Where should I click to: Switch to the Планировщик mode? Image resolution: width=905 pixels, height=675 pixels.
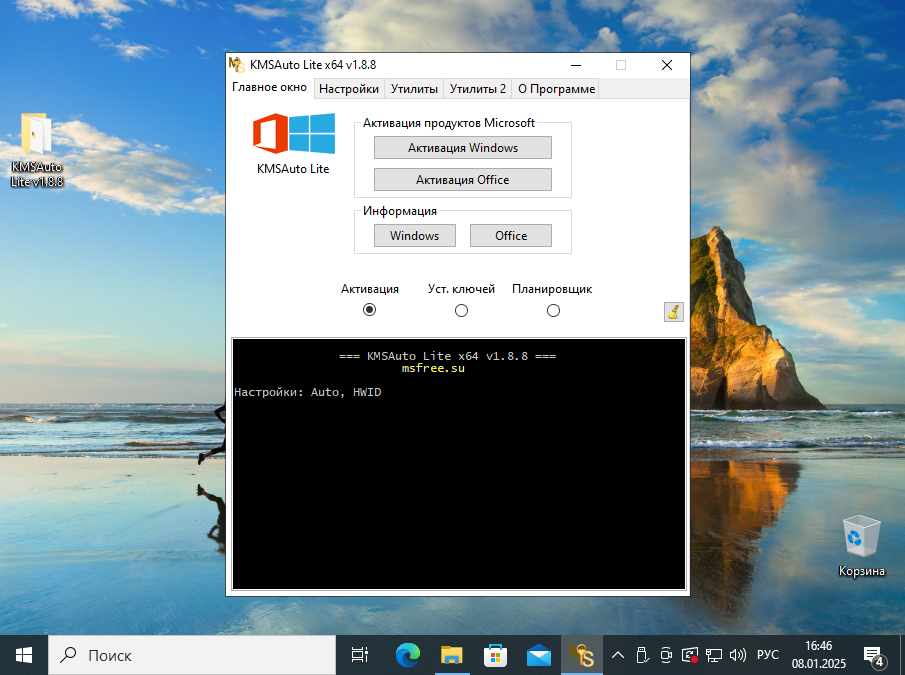tap(553, 310)
